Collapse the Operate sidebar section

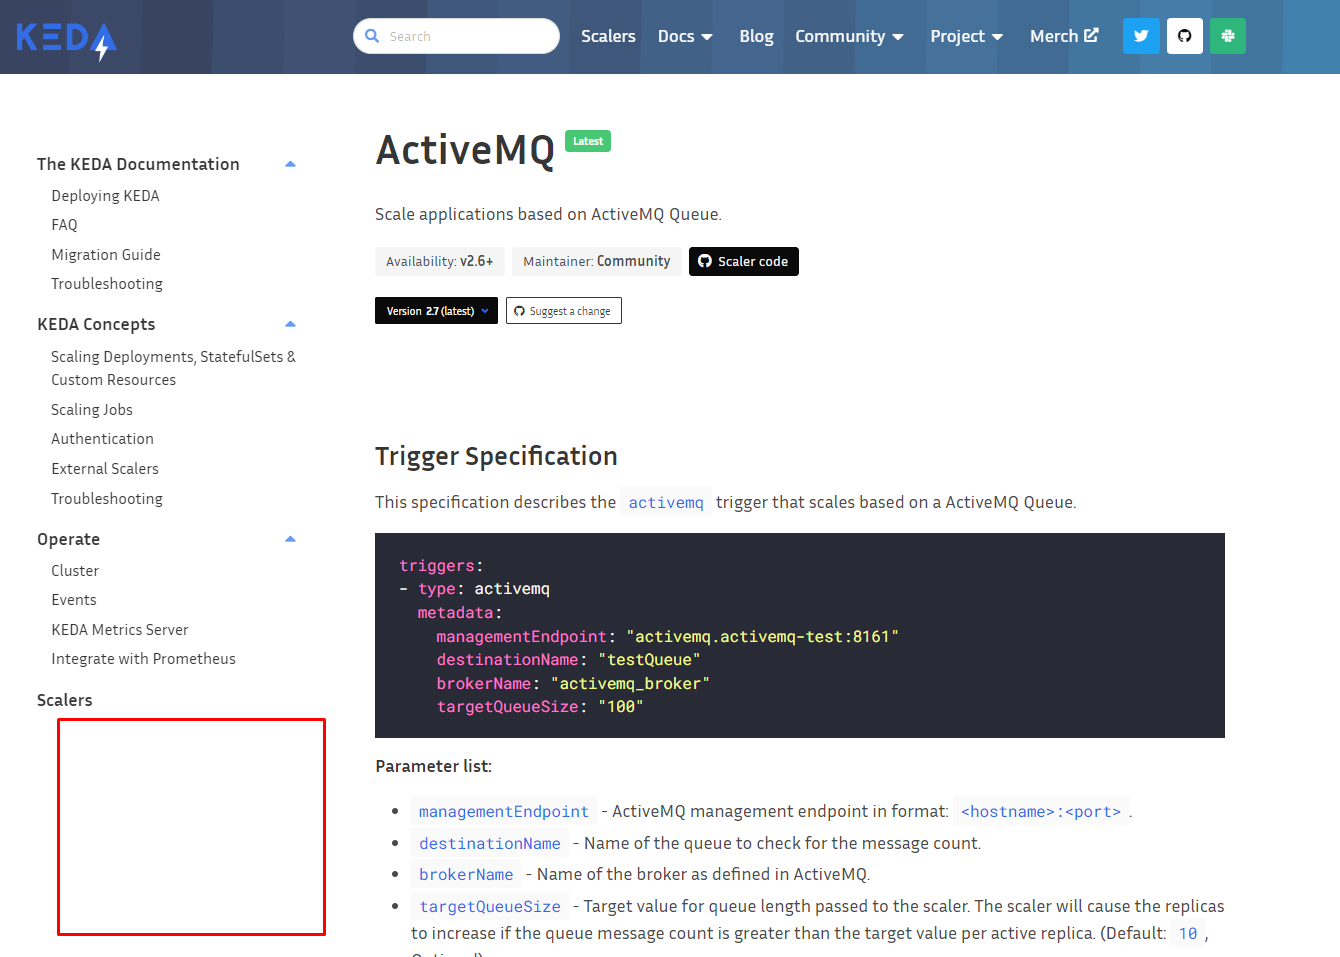coord(290,538)
